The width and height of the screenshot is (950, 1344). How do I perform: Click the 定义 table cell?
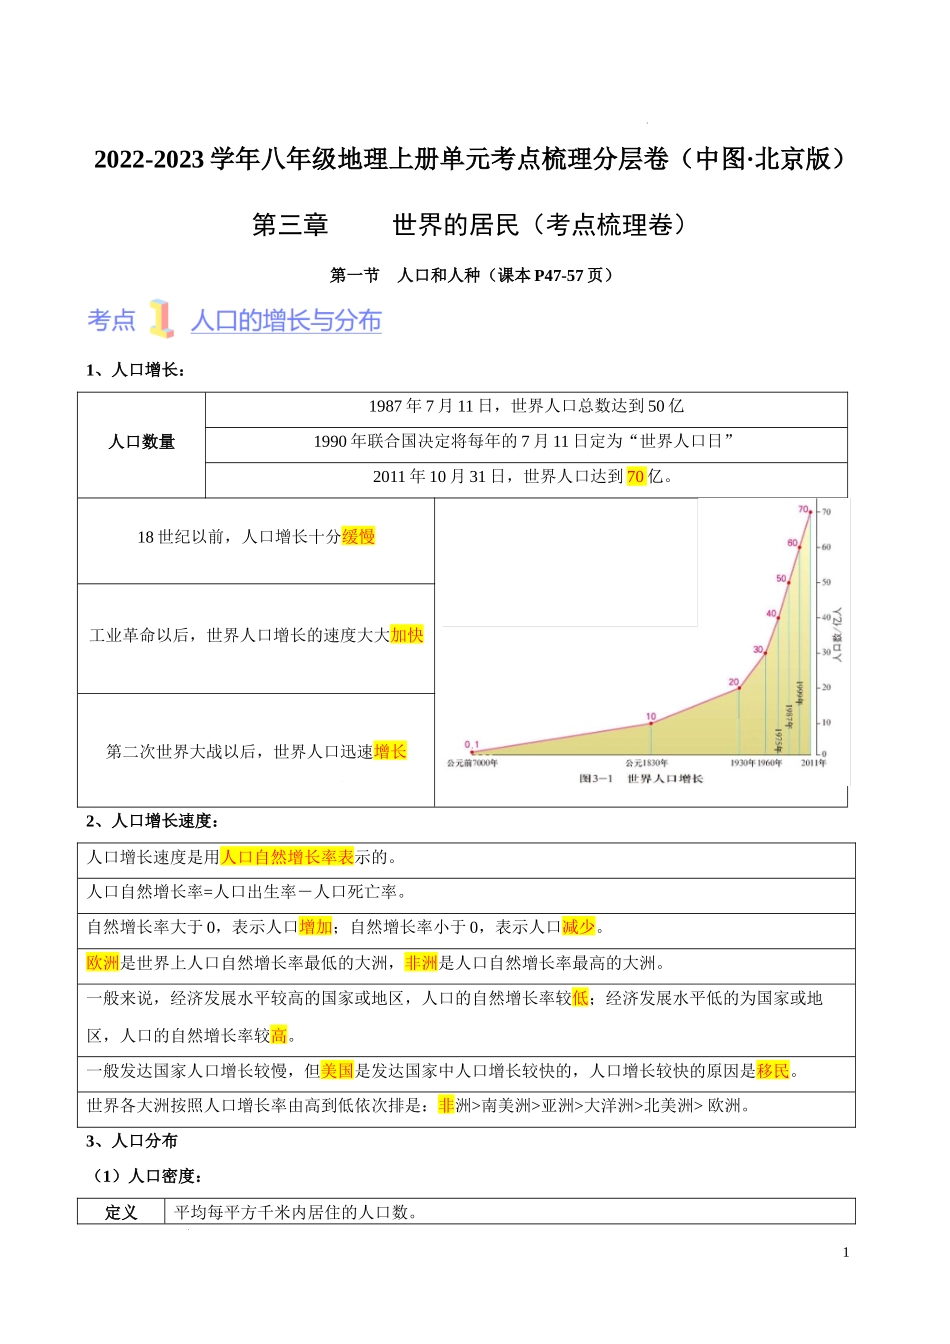click(x=121, y=1212)
